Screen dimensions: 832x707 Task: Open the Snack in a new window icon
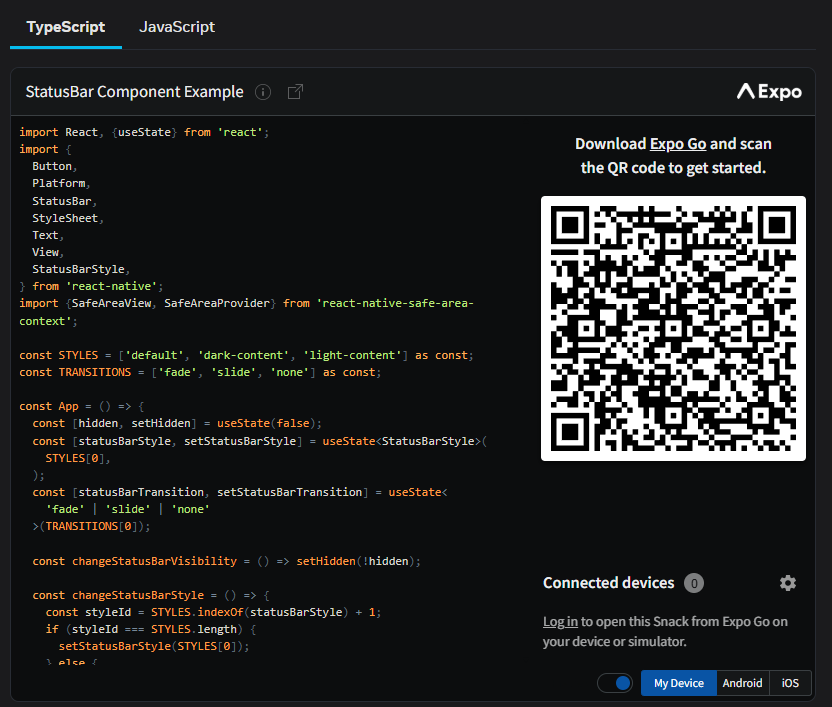coord(295,92)
